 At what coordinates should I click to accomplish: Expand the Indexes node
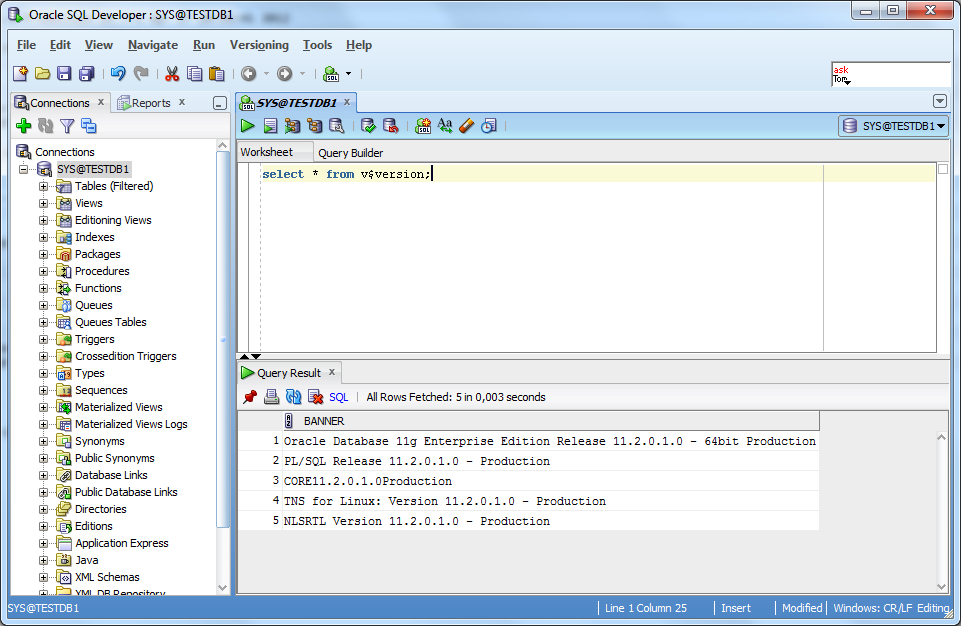(44, 237)
